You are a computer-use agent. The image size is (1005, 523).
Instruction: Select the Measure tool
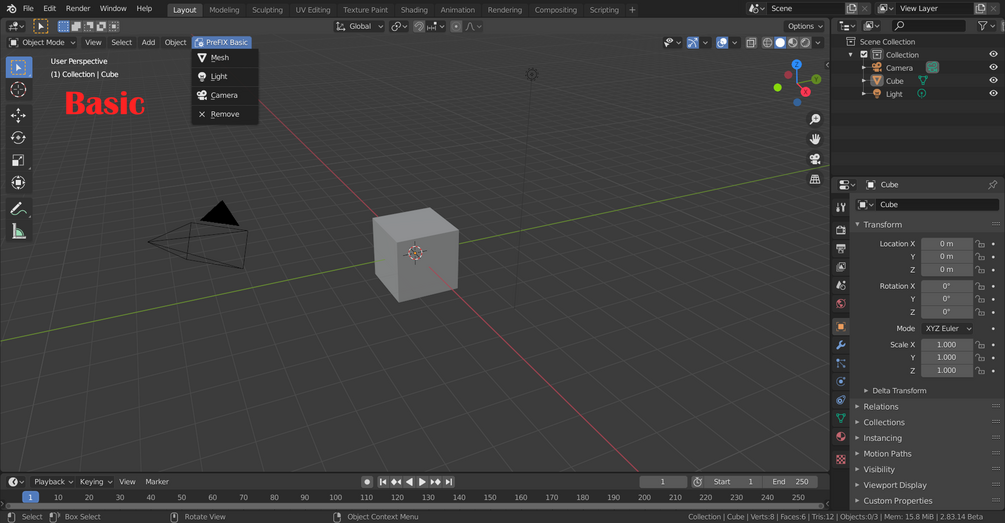point(19,231)
